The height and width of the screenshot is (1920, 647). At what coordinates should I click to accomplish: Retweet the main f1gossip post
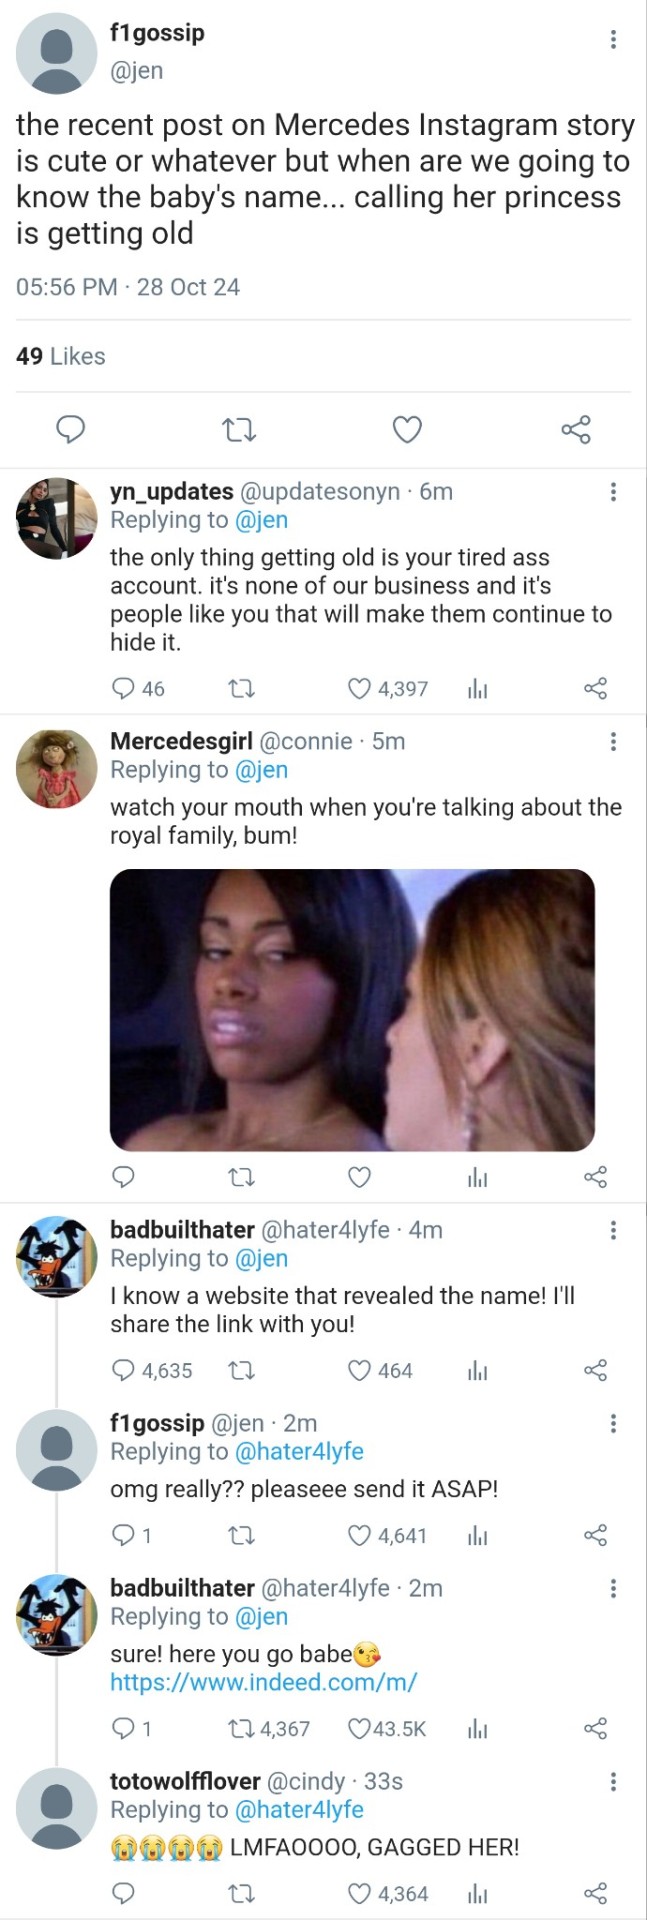[238, 430]
